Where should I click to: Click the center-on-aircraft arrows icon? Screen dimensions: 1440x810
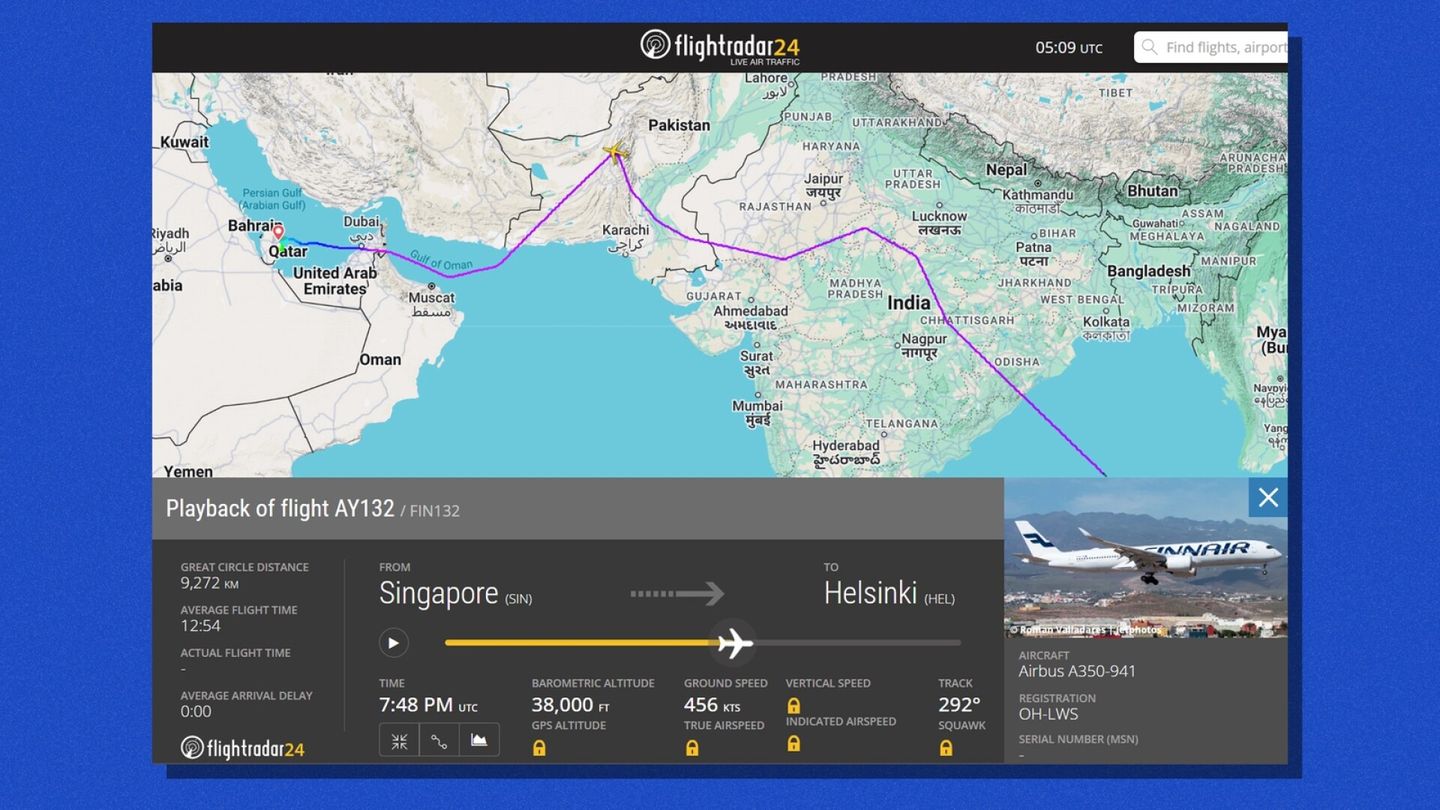coord(399,741)
